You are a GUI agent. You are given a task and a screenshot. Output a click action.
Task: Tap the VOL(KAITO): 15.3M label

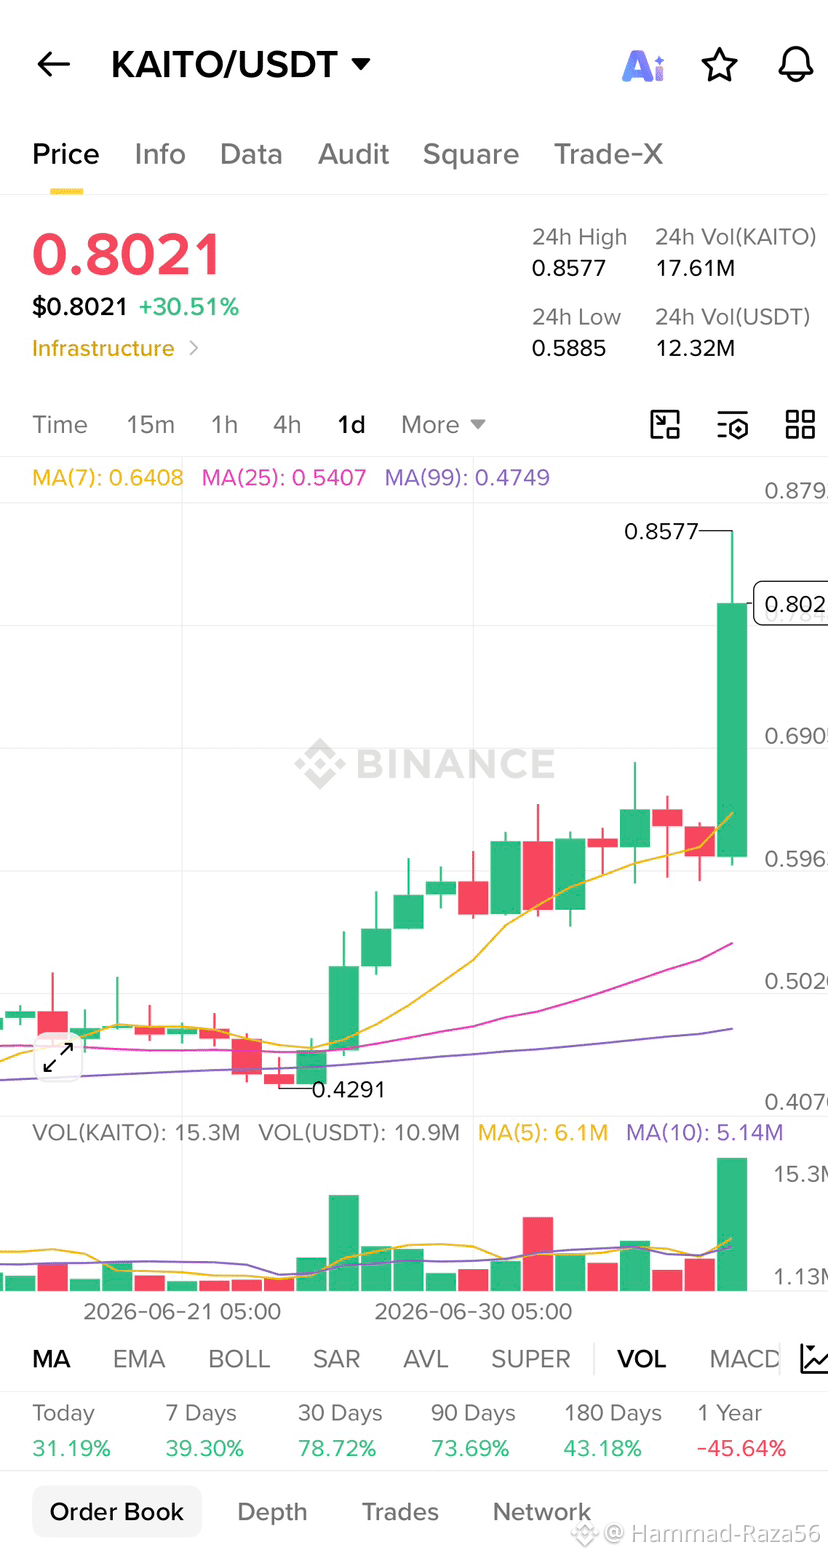coord(136,1133)
